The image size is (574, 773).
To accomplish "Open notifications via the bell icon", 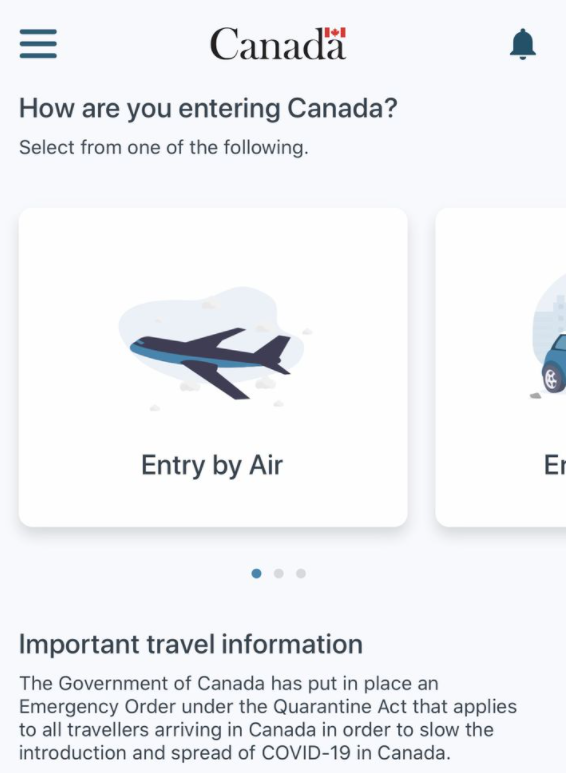I will point(522,44).
